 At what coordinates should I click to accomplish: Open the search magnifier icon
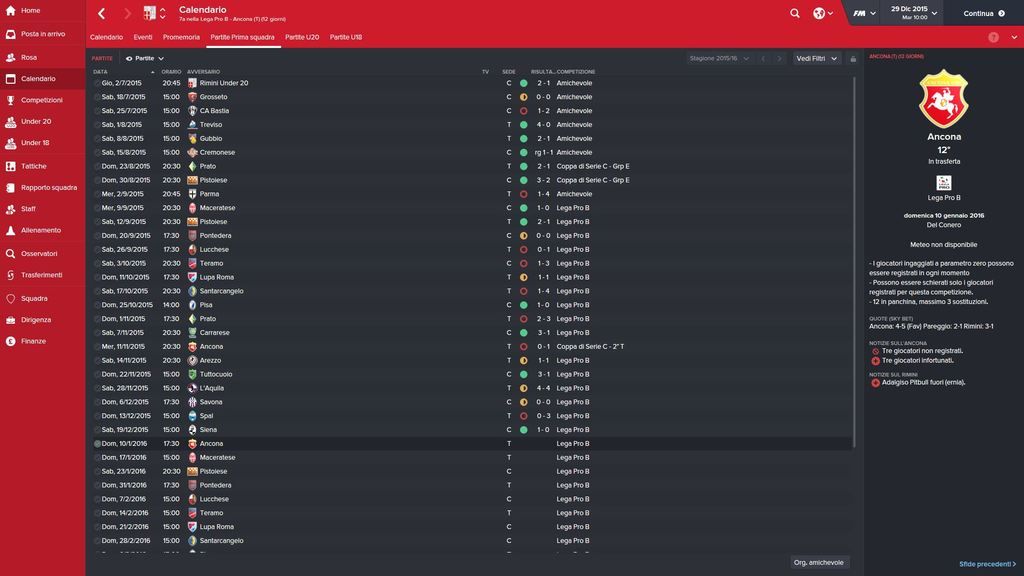(794, 13)
